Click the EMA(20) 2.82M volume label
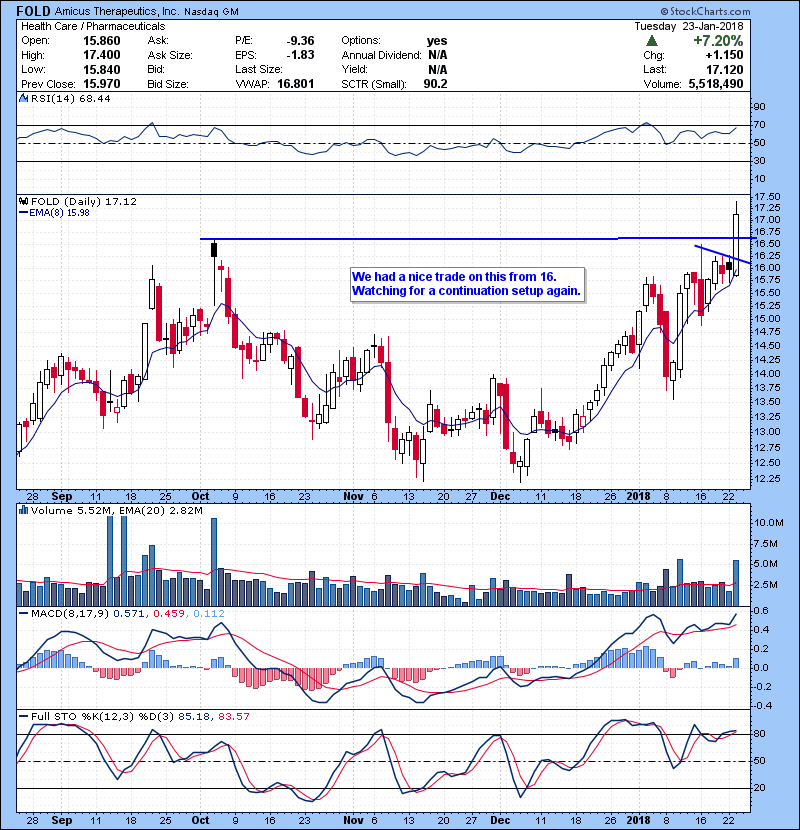 [161, 510]
